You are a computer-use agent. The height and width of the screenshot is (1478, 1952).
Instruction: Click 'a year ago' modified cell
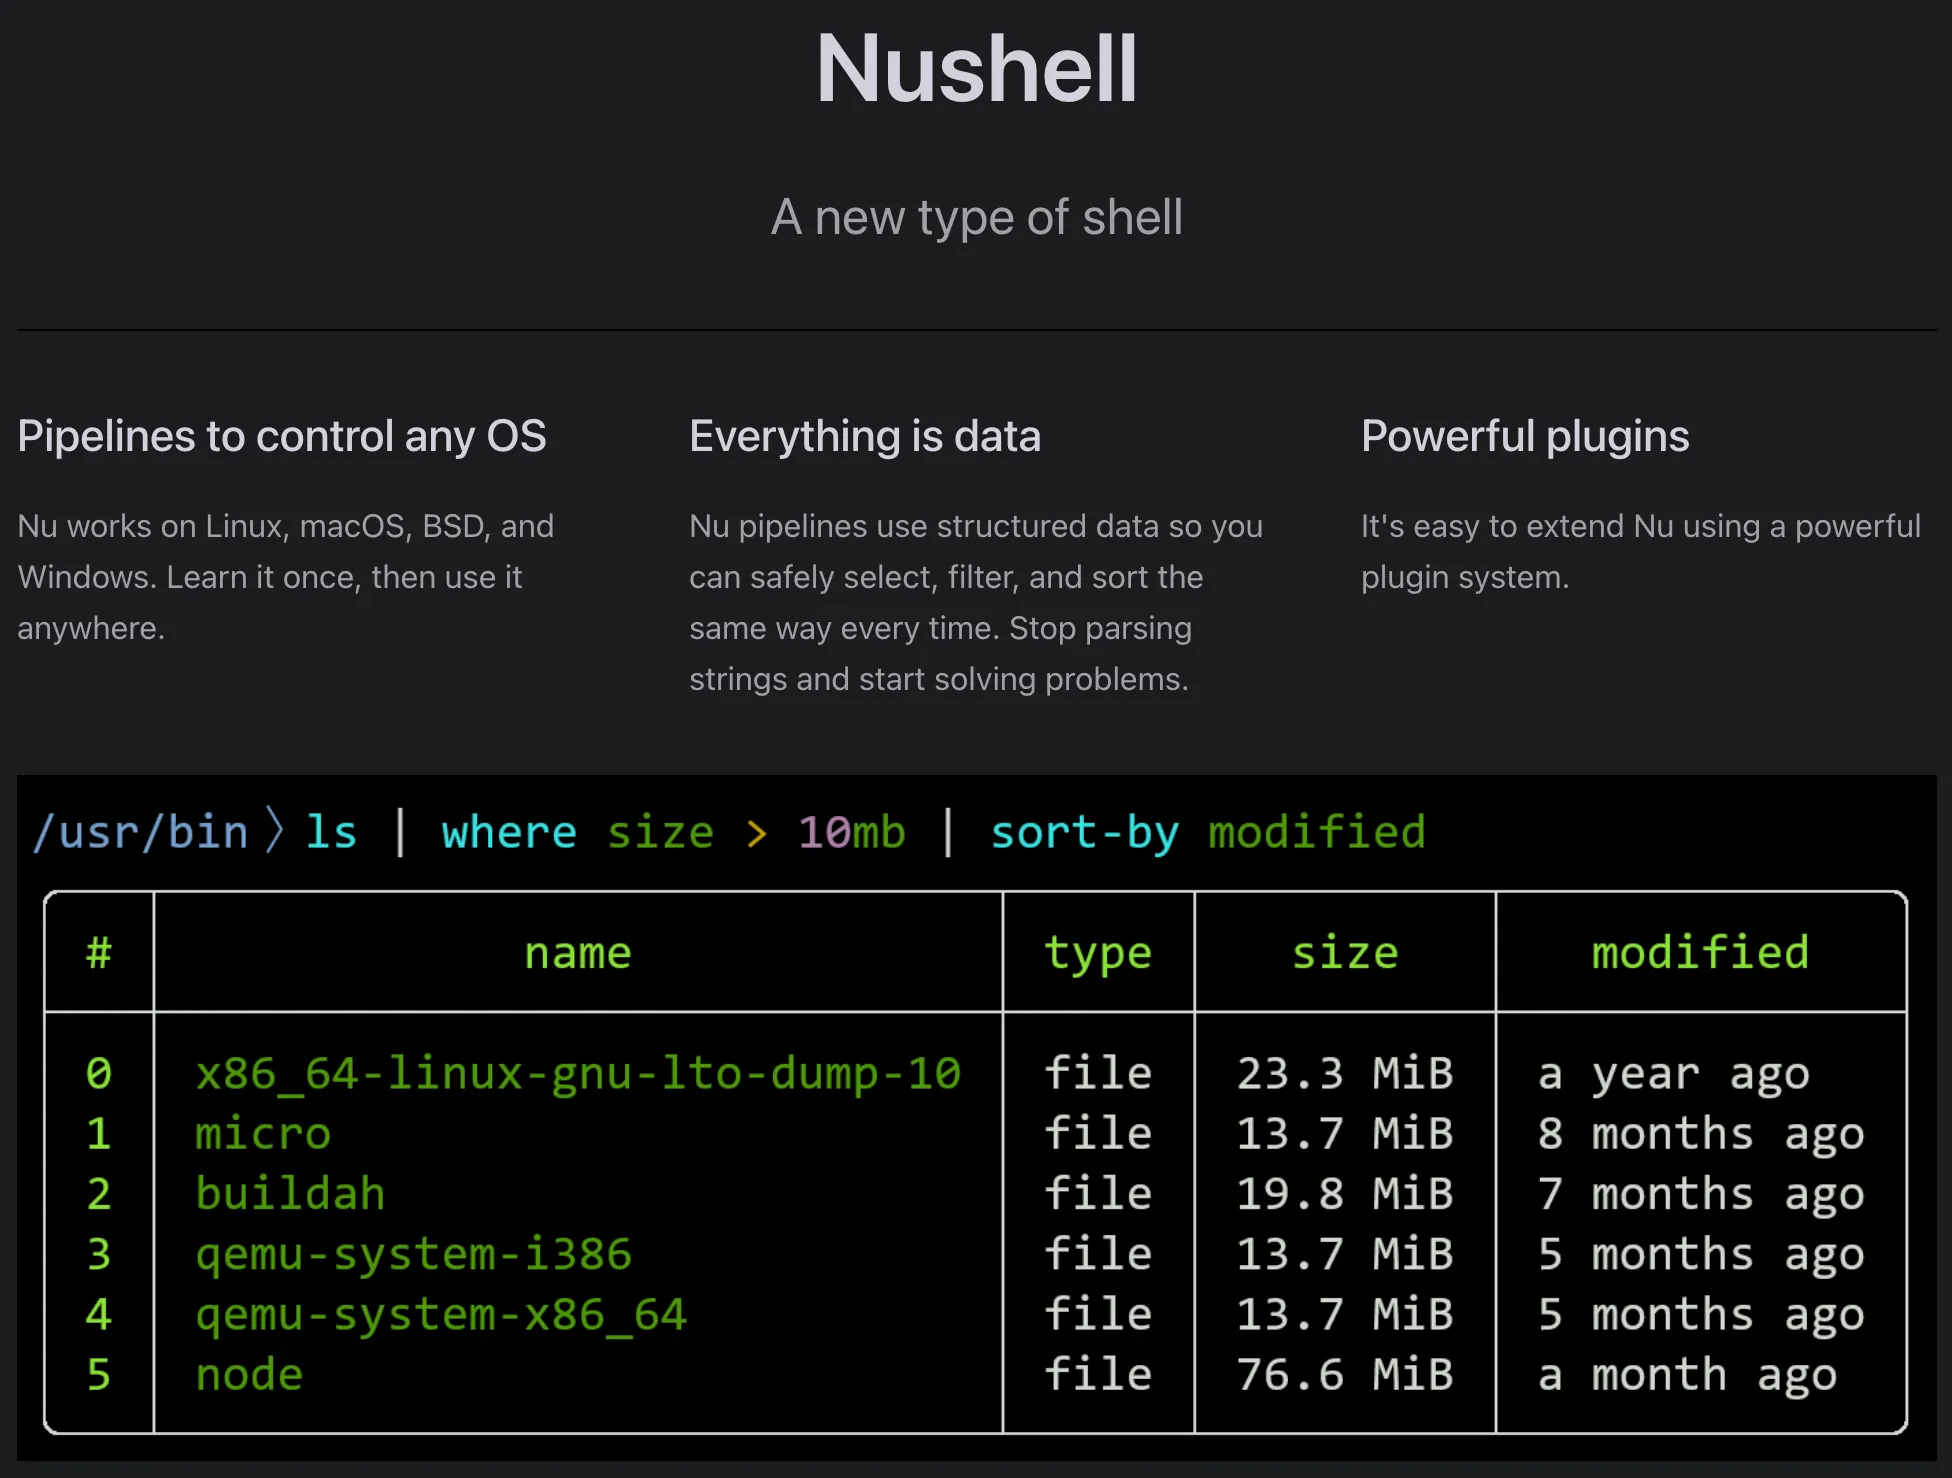click(1674, 1075)
